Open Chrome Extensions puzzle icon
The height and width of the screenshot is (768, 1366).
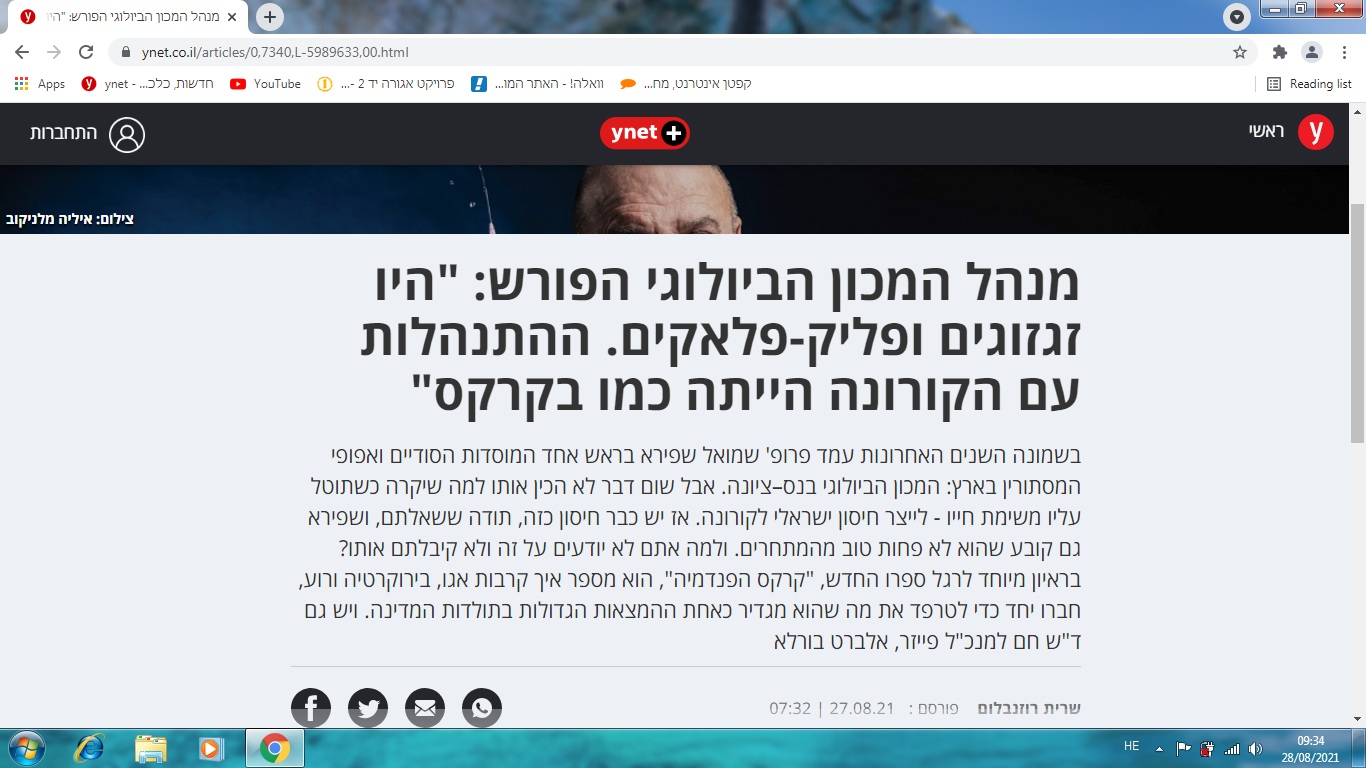point(1279,52)
